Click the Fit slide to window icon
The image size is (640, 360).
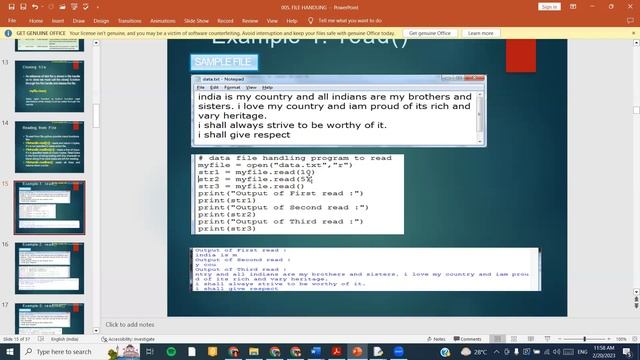pyautogui.click(x=634, y=339)
